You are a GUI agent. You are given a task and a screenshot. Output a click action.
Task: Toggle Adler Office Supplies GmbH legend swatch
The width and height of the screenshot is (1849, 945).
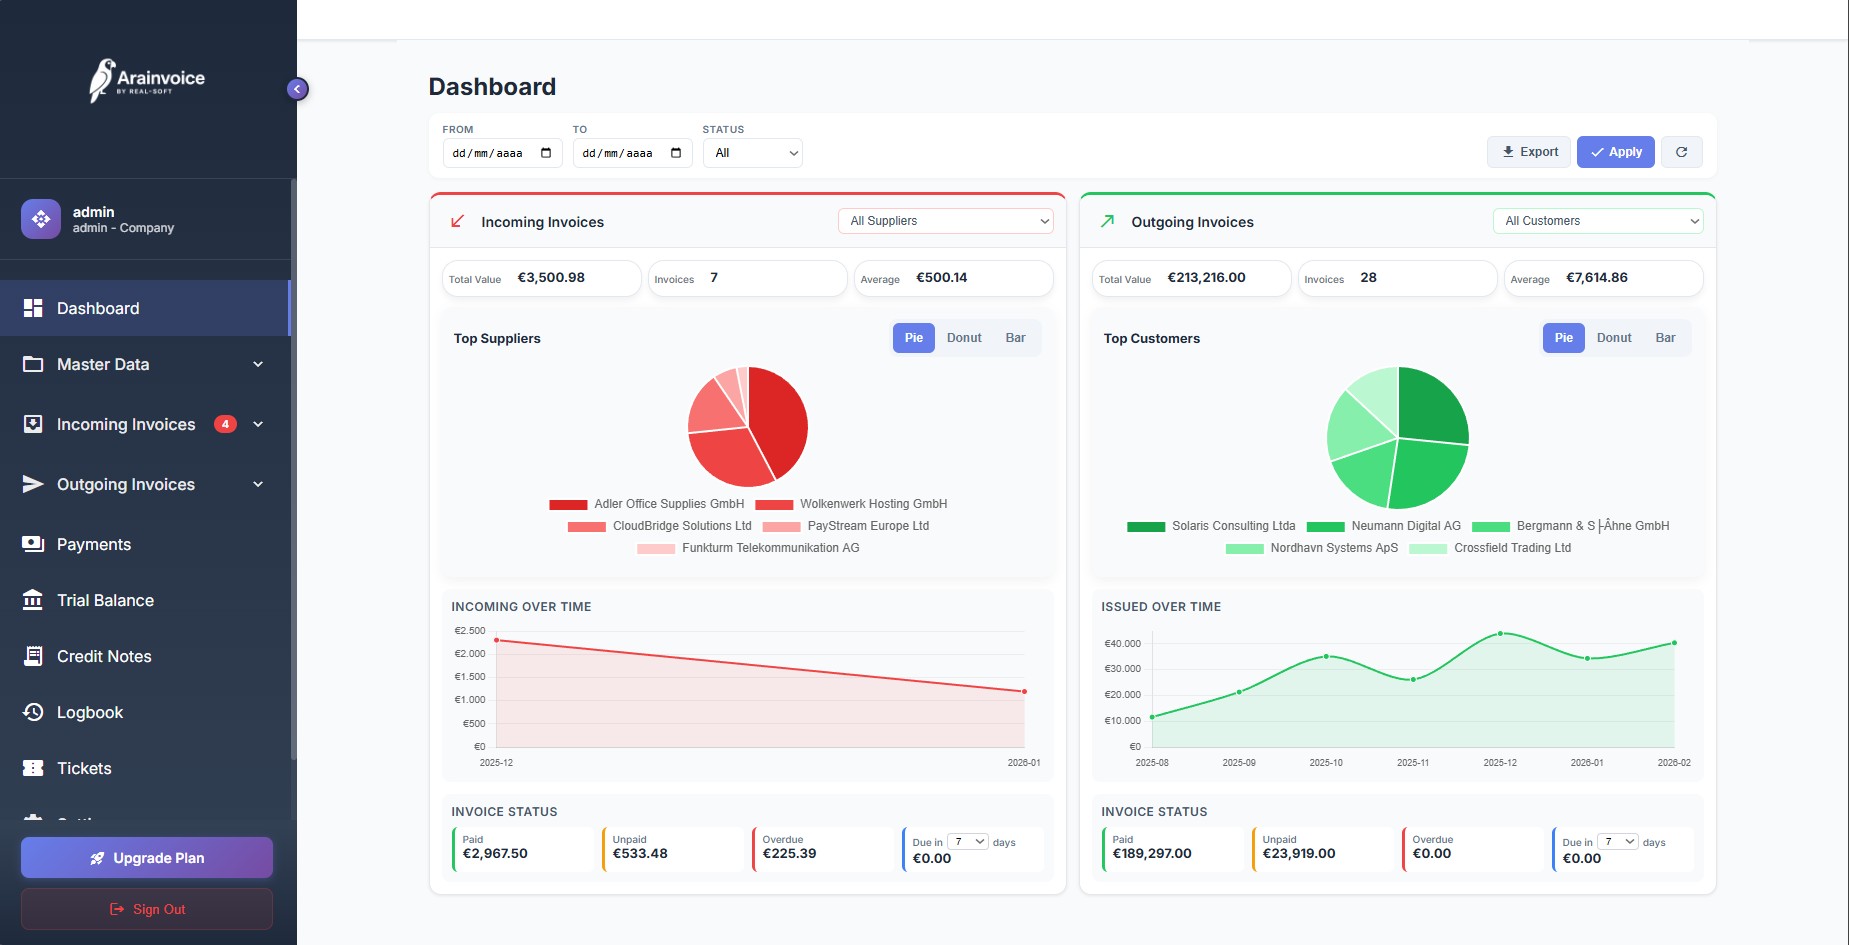[x=568, y=505]
